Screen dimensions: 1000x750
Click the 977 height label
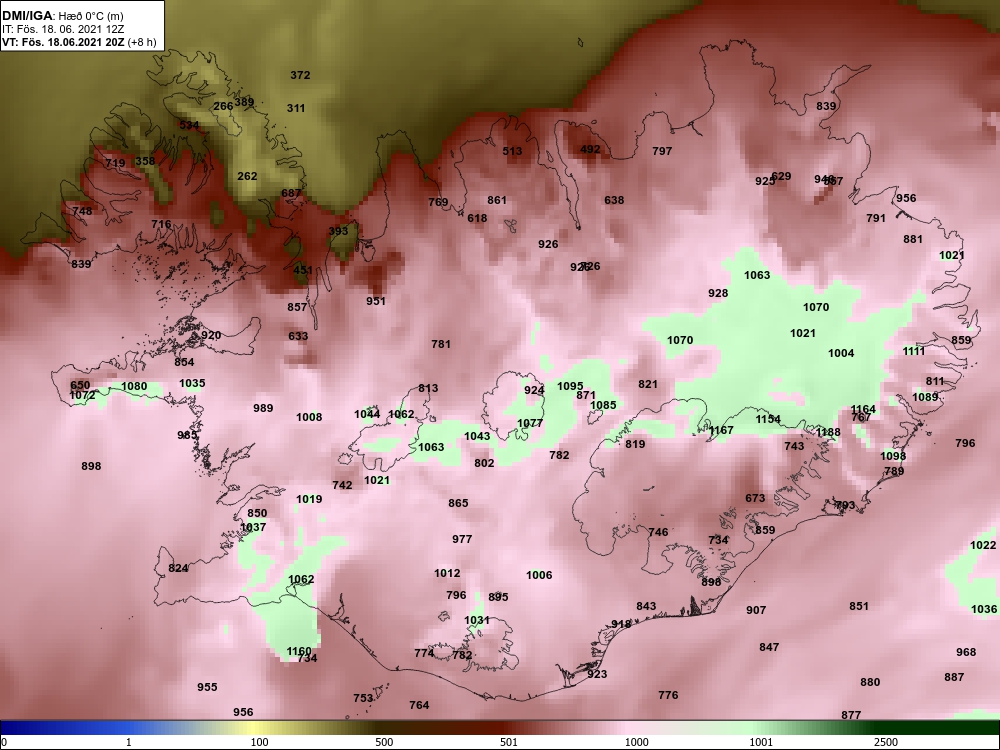462,540
